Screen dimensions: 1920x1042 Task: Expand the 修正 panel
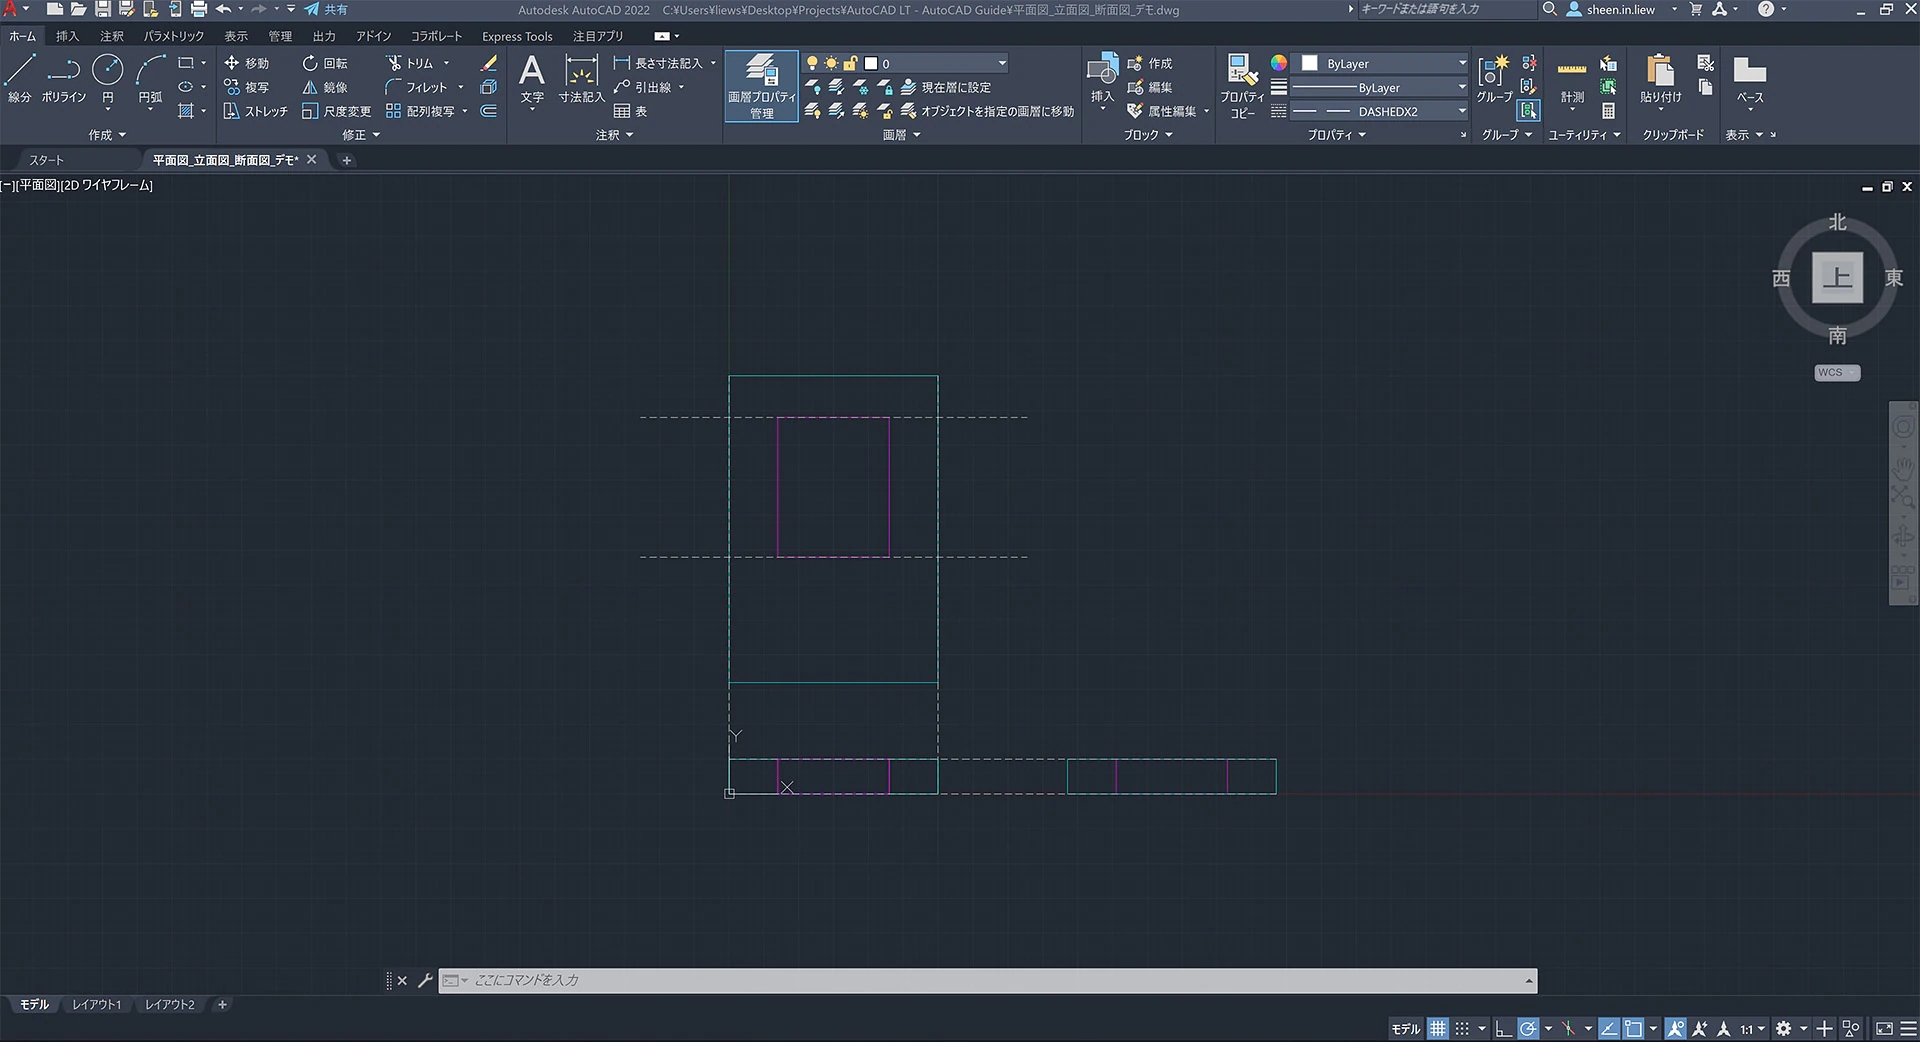[x=361, y=135]
